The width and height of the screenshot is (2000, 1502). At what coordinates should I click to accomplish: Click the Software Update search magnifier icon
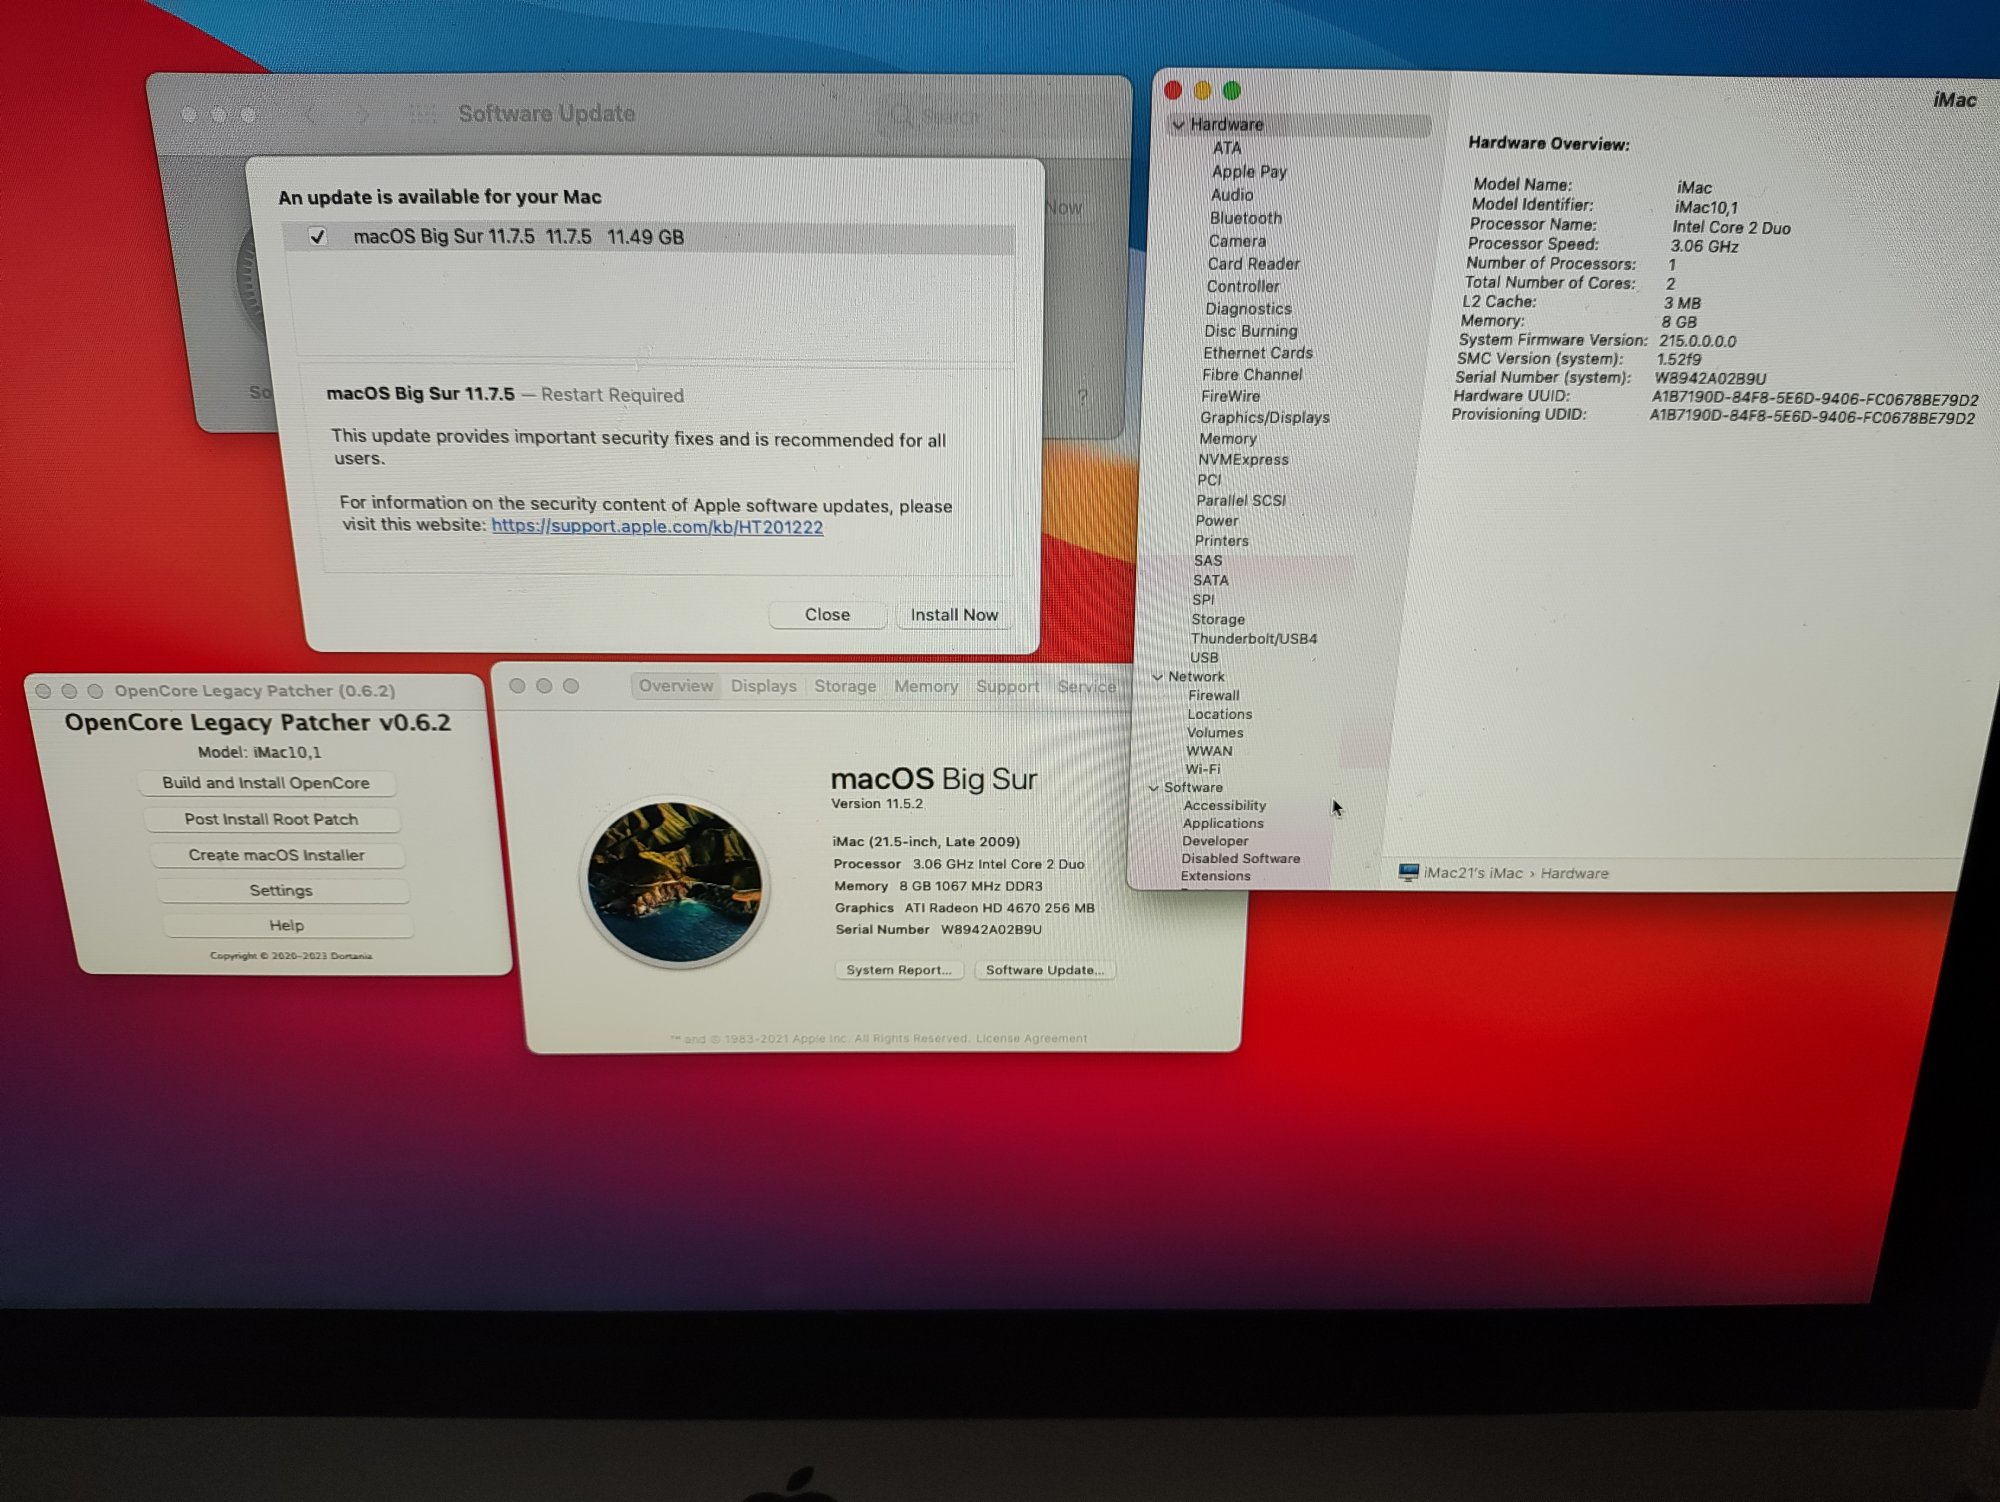point(901,116)
